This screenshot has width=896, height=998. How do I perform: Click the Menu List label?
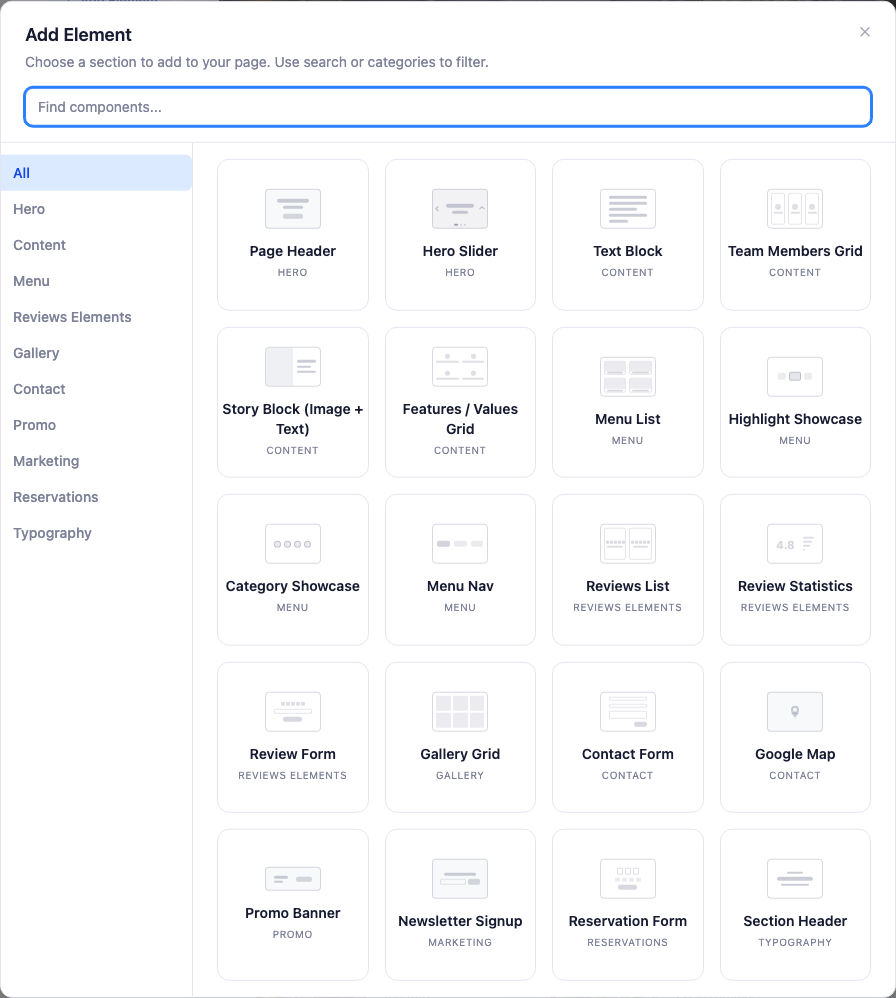click(x=627, y=419)
